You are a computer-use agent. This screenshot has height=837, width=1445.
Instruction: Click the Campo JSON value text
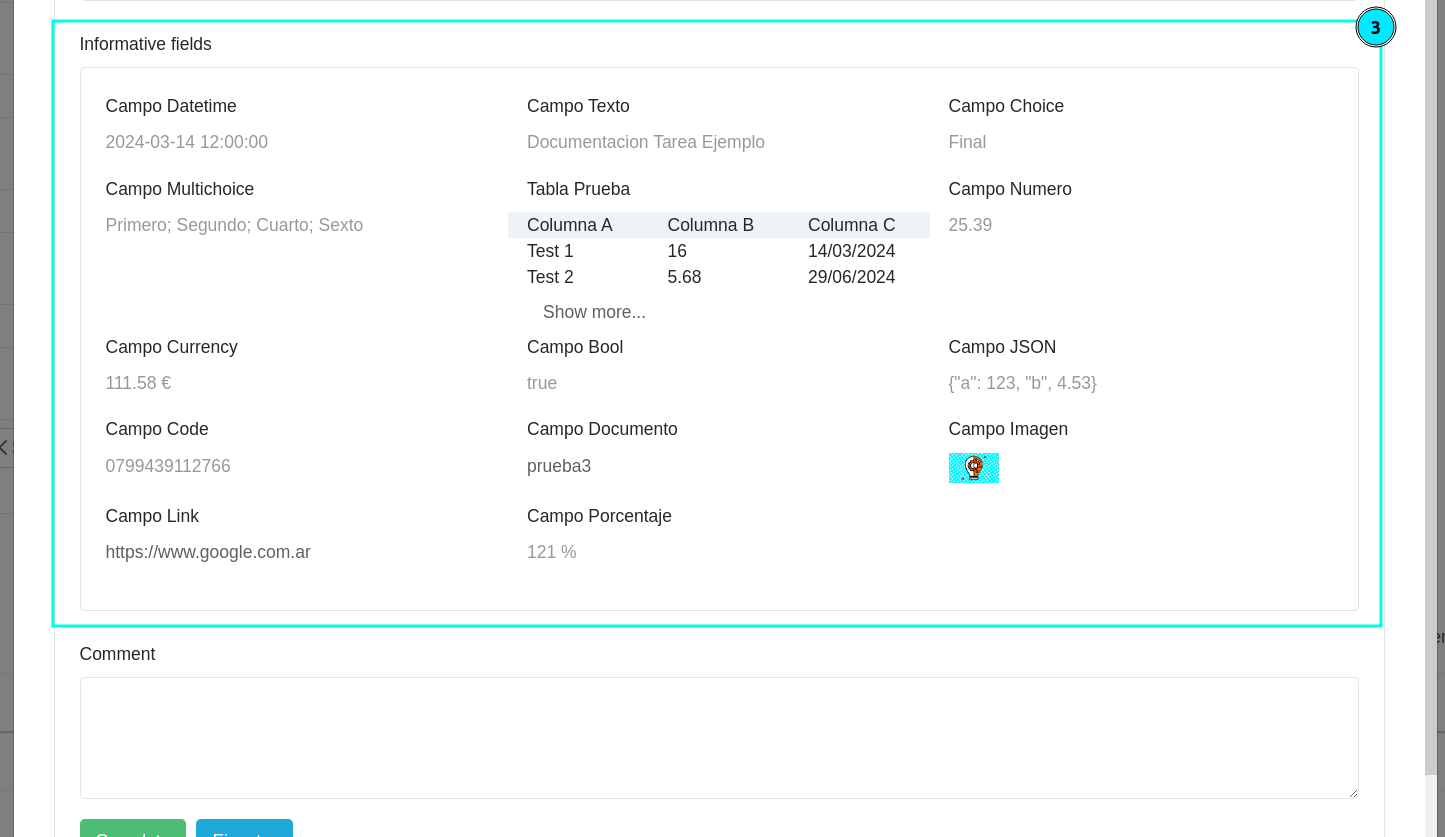tap(1022, 383)
